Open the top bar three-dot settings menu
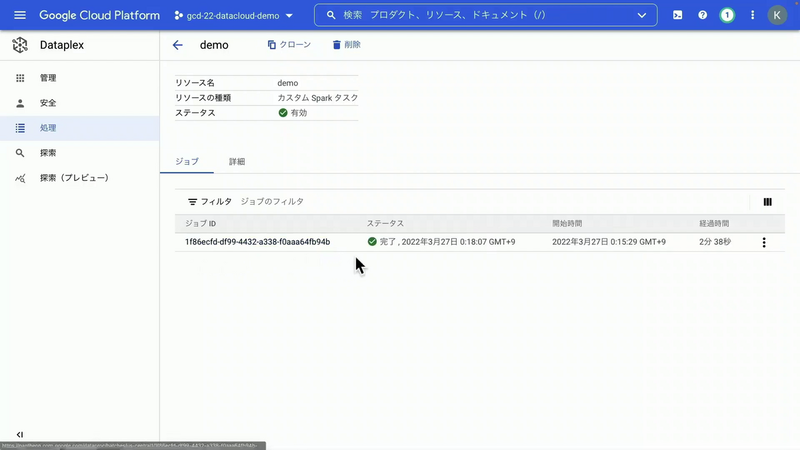Image resolution: width=800 pixels, height=450 pixels. 753,15
